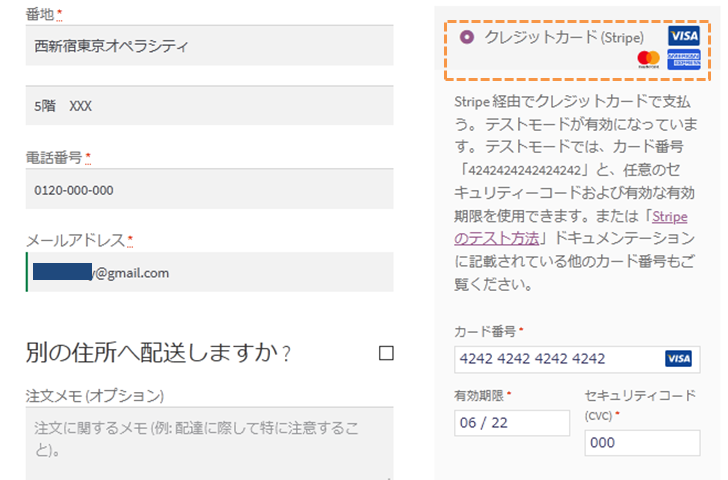Open the Stripe test methods link
Image resolution: width=728 pixels, height=480 pixels.
coord(571,227)
